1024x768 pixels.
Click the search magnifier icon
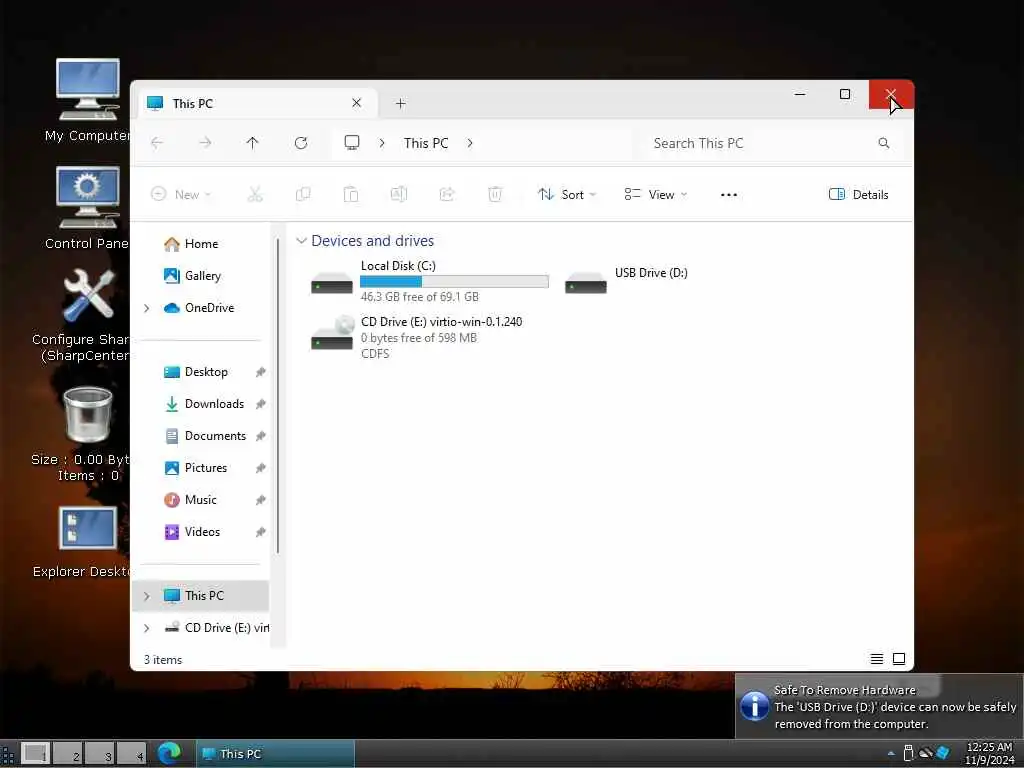point(884,143)
